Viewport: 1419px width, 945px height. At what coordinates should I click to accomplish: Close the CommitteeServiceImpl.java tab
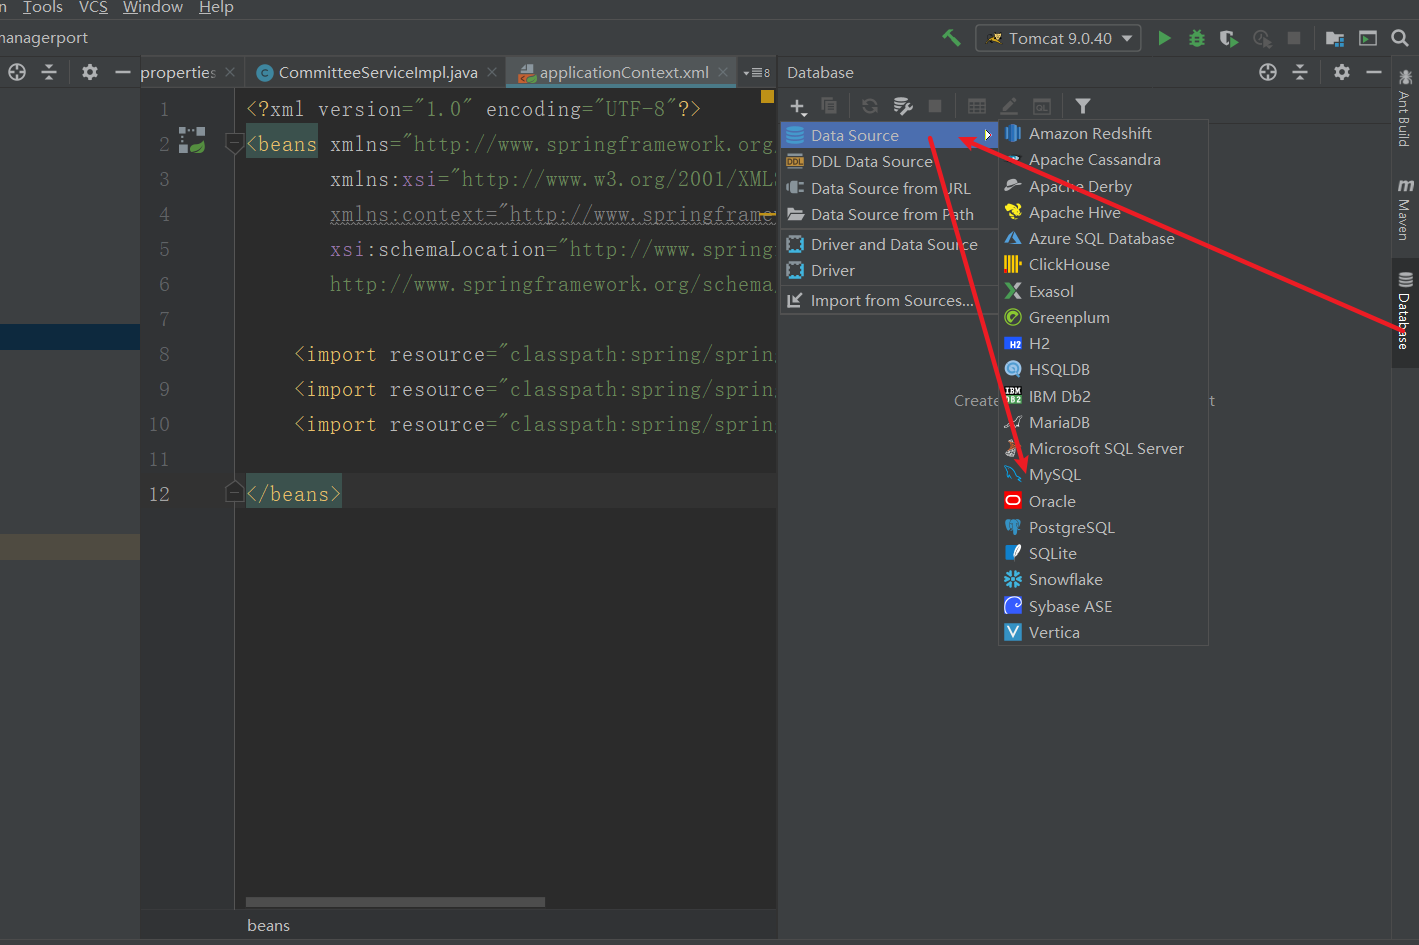pos(492,72)
